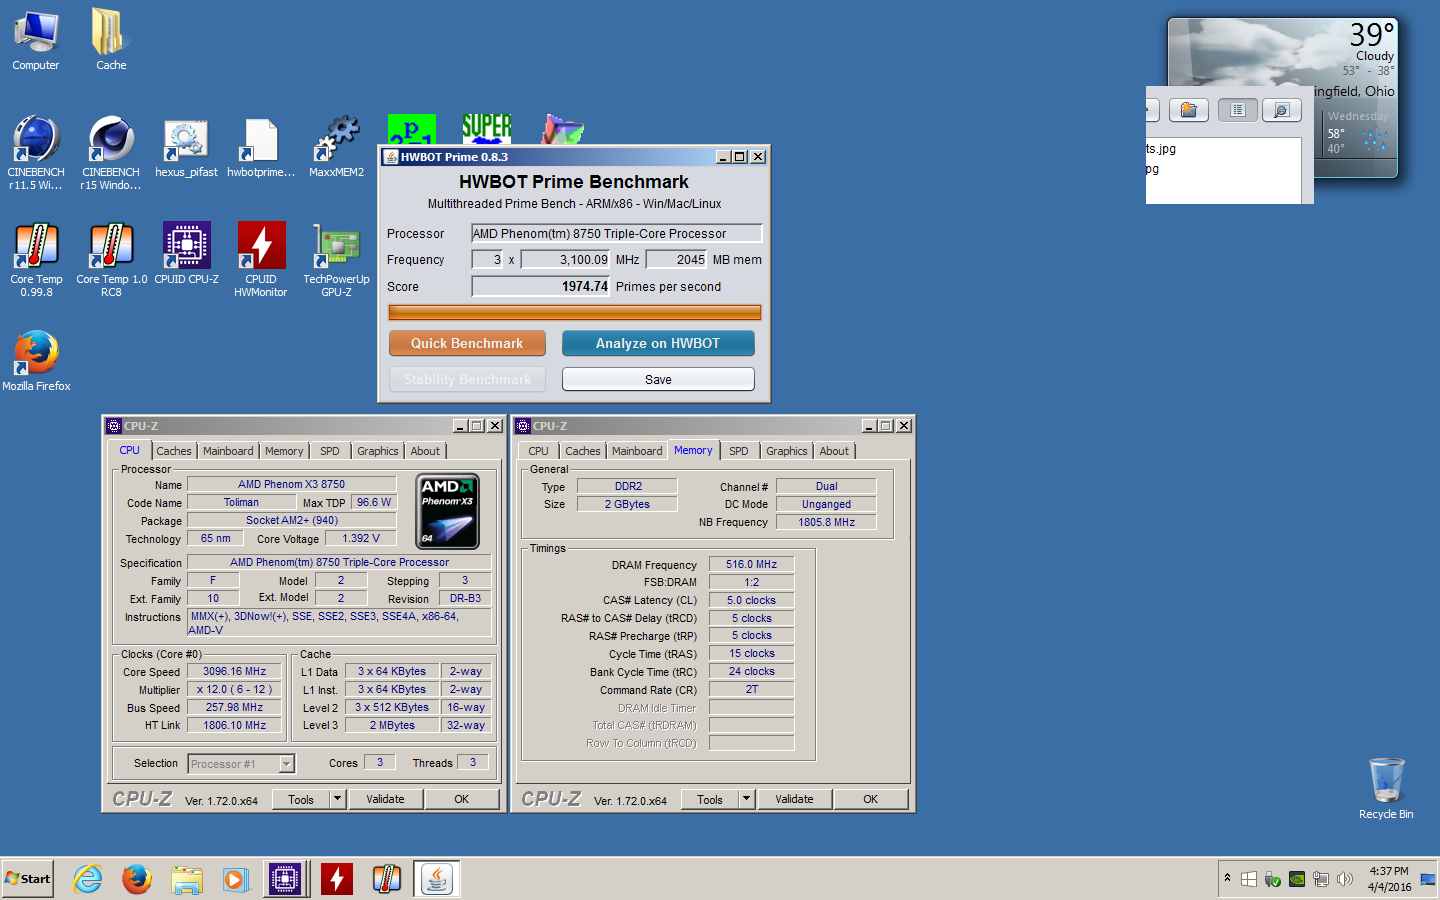Click the frequency field showing 3,100.09
The width and height of the screenshot is (1440, 900).
pos(566,259)
